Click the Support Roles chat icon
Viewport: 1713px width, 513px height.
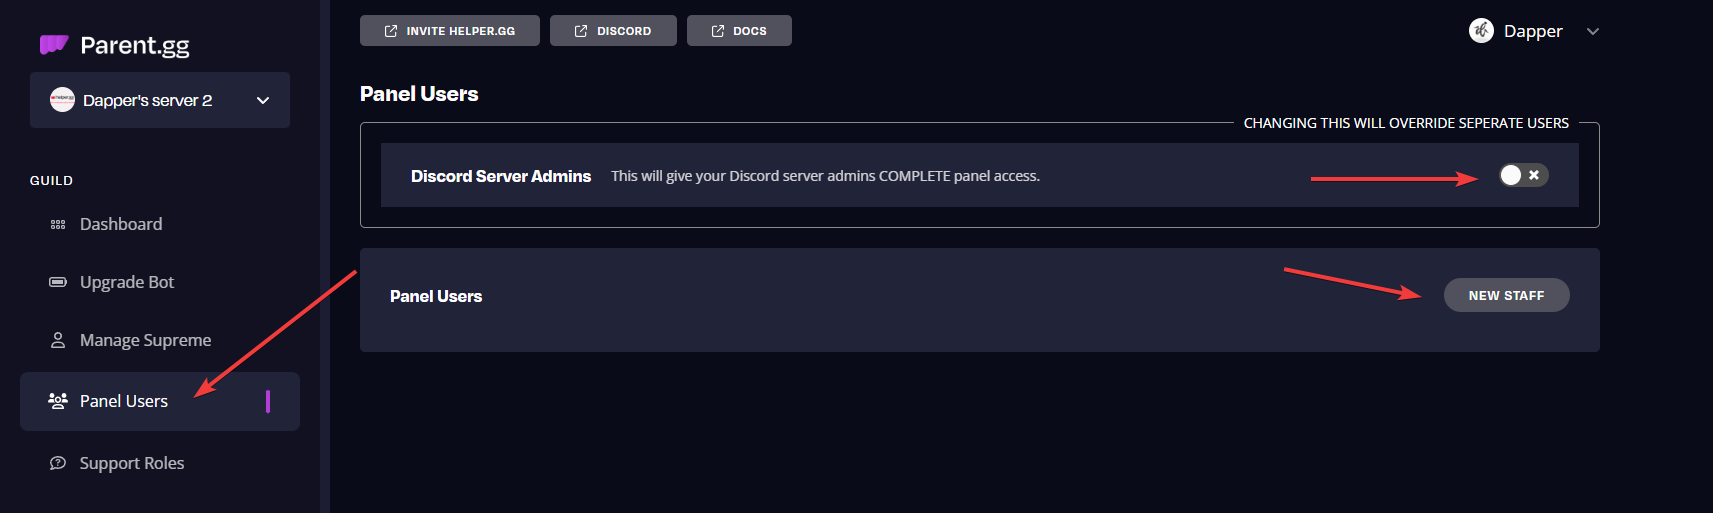point(58,463)
